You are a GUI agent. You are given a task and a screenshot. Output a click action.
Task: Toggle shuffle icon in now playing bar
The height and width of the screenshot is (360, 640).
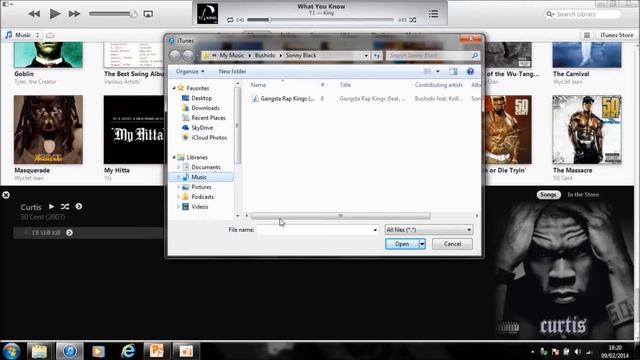pyautogui.click(x=413, y=20)
